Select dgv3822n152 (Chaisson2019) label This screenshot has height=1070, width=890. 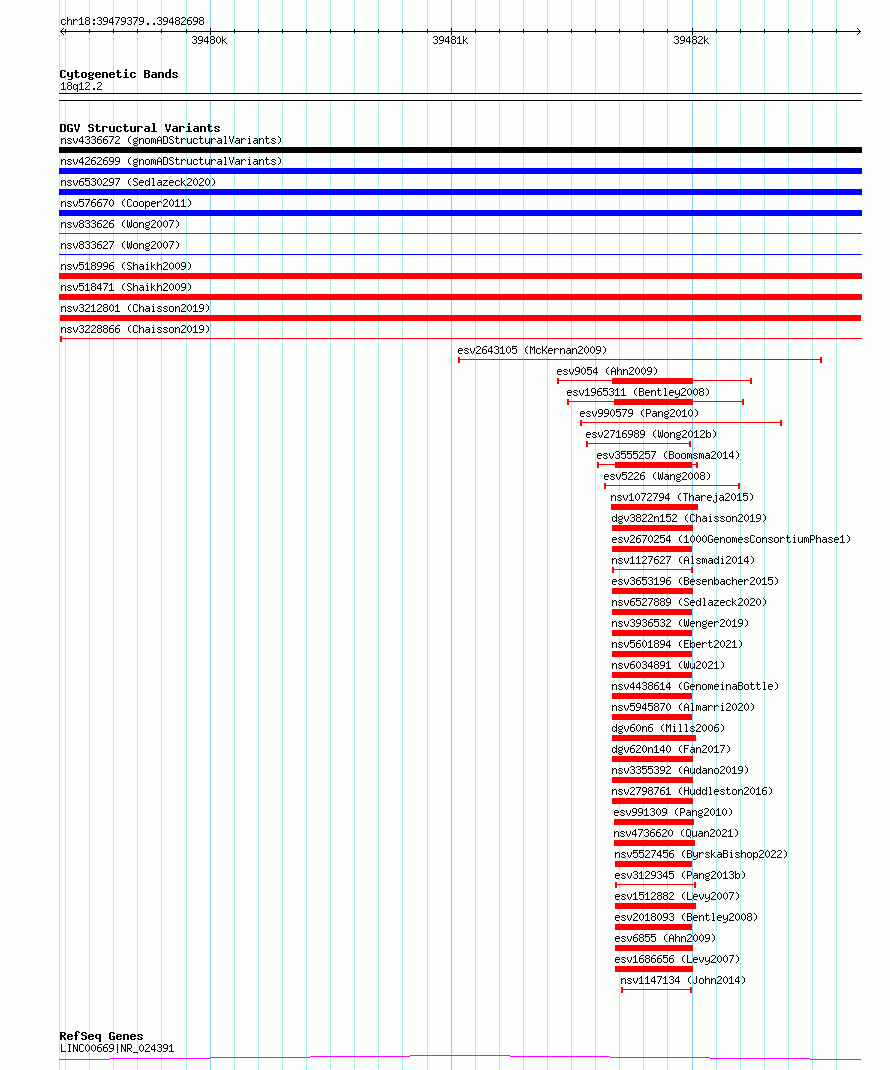point(689,519)
